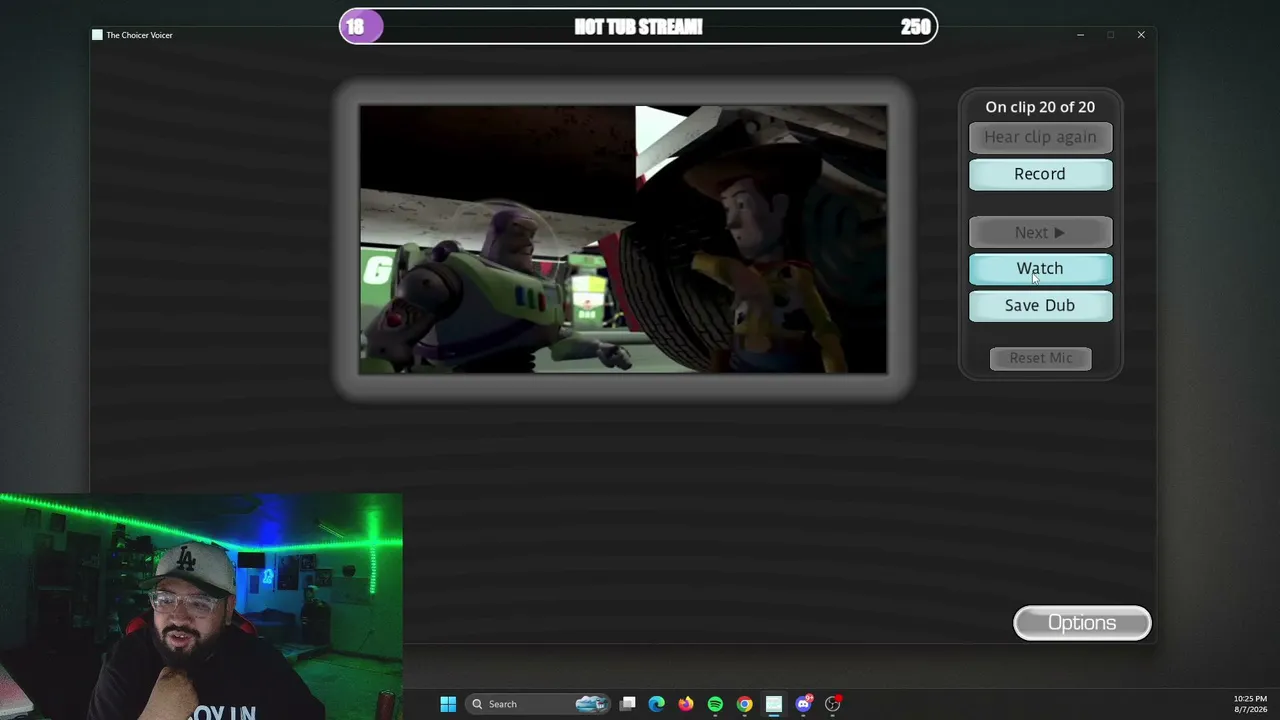The width and height of the screenshot is (1280, 720).
Task: Open the Options menu
Action: [x=1082, y=623]
